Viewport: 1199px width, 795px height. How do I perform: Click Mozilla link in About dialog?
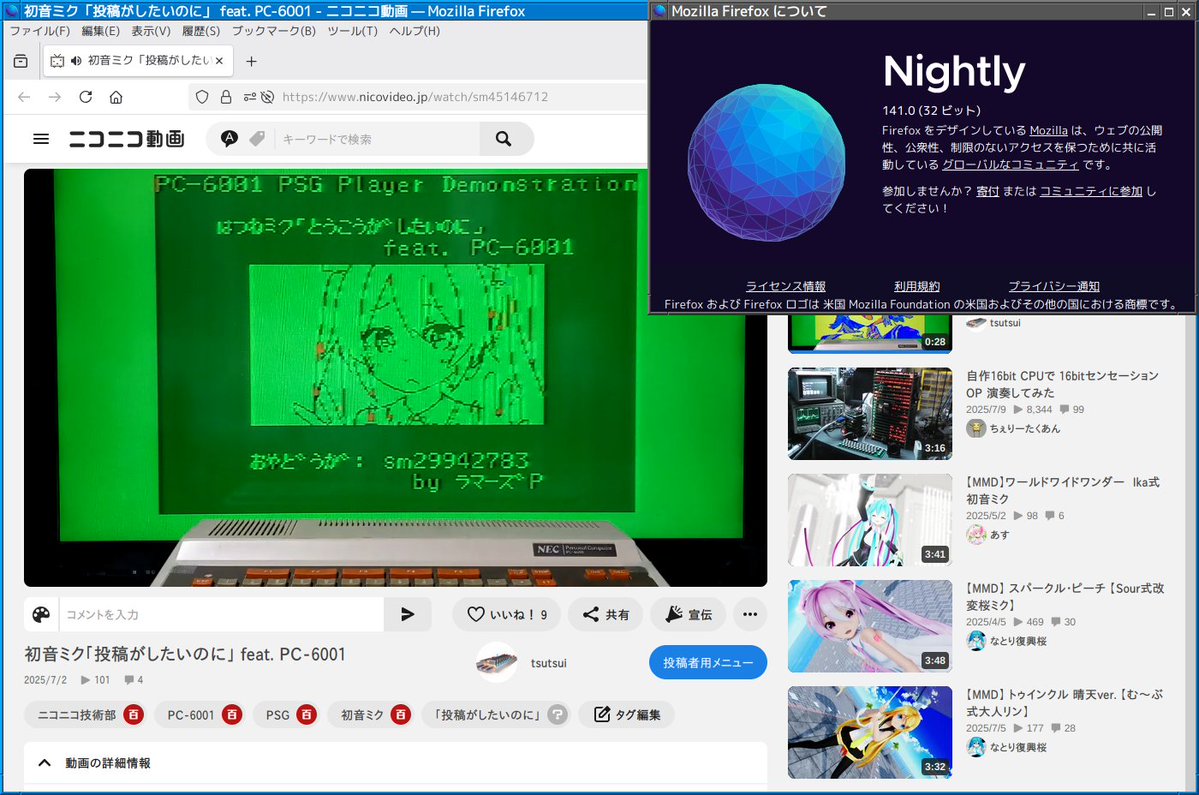coord(1048,131)
